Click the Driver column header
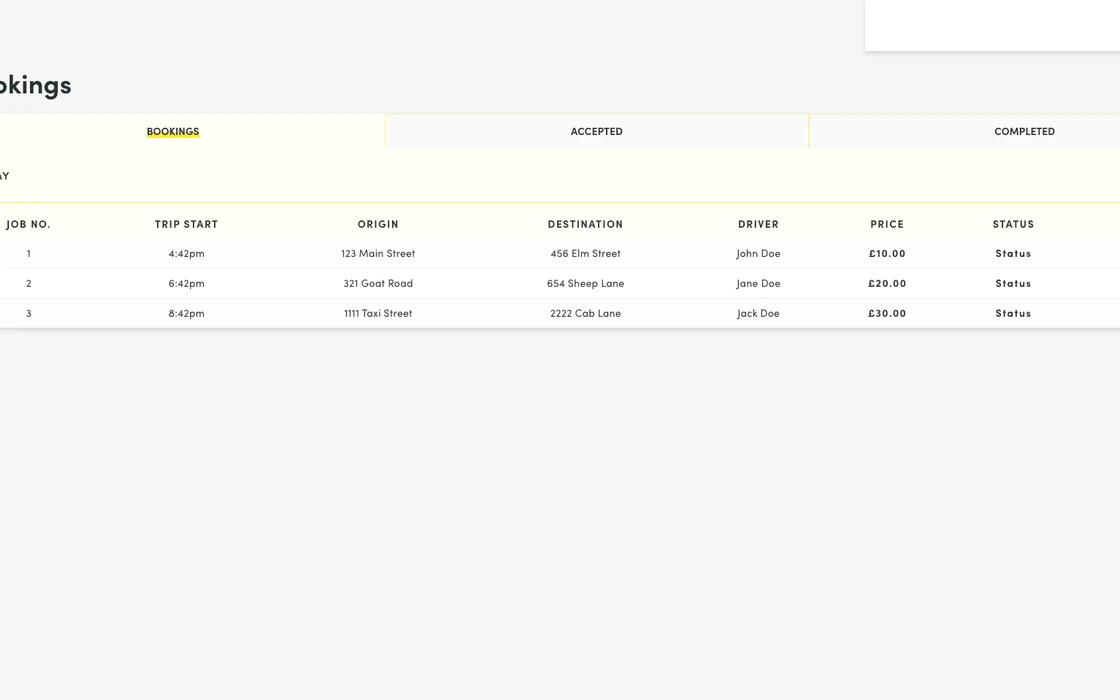This screenshot has height=700, width=1120. click(x=758, y=224)
